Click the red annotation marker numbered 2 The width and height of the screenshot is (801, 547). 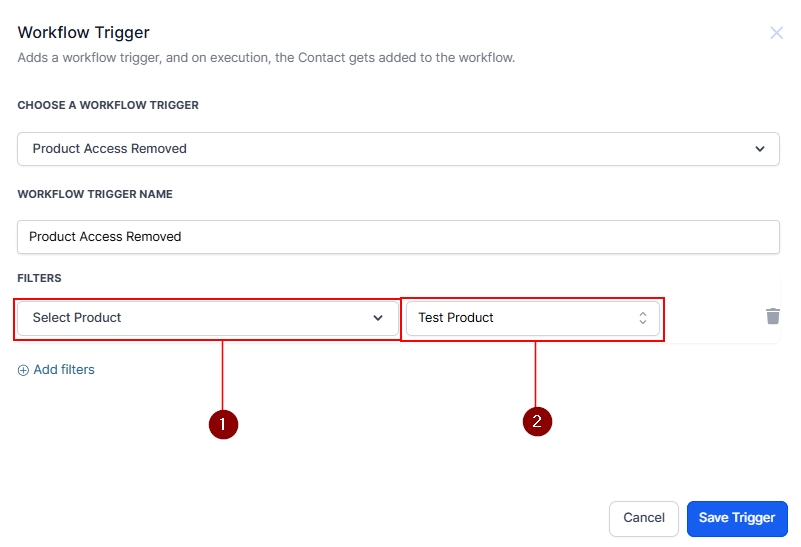[x=537, y=421]
